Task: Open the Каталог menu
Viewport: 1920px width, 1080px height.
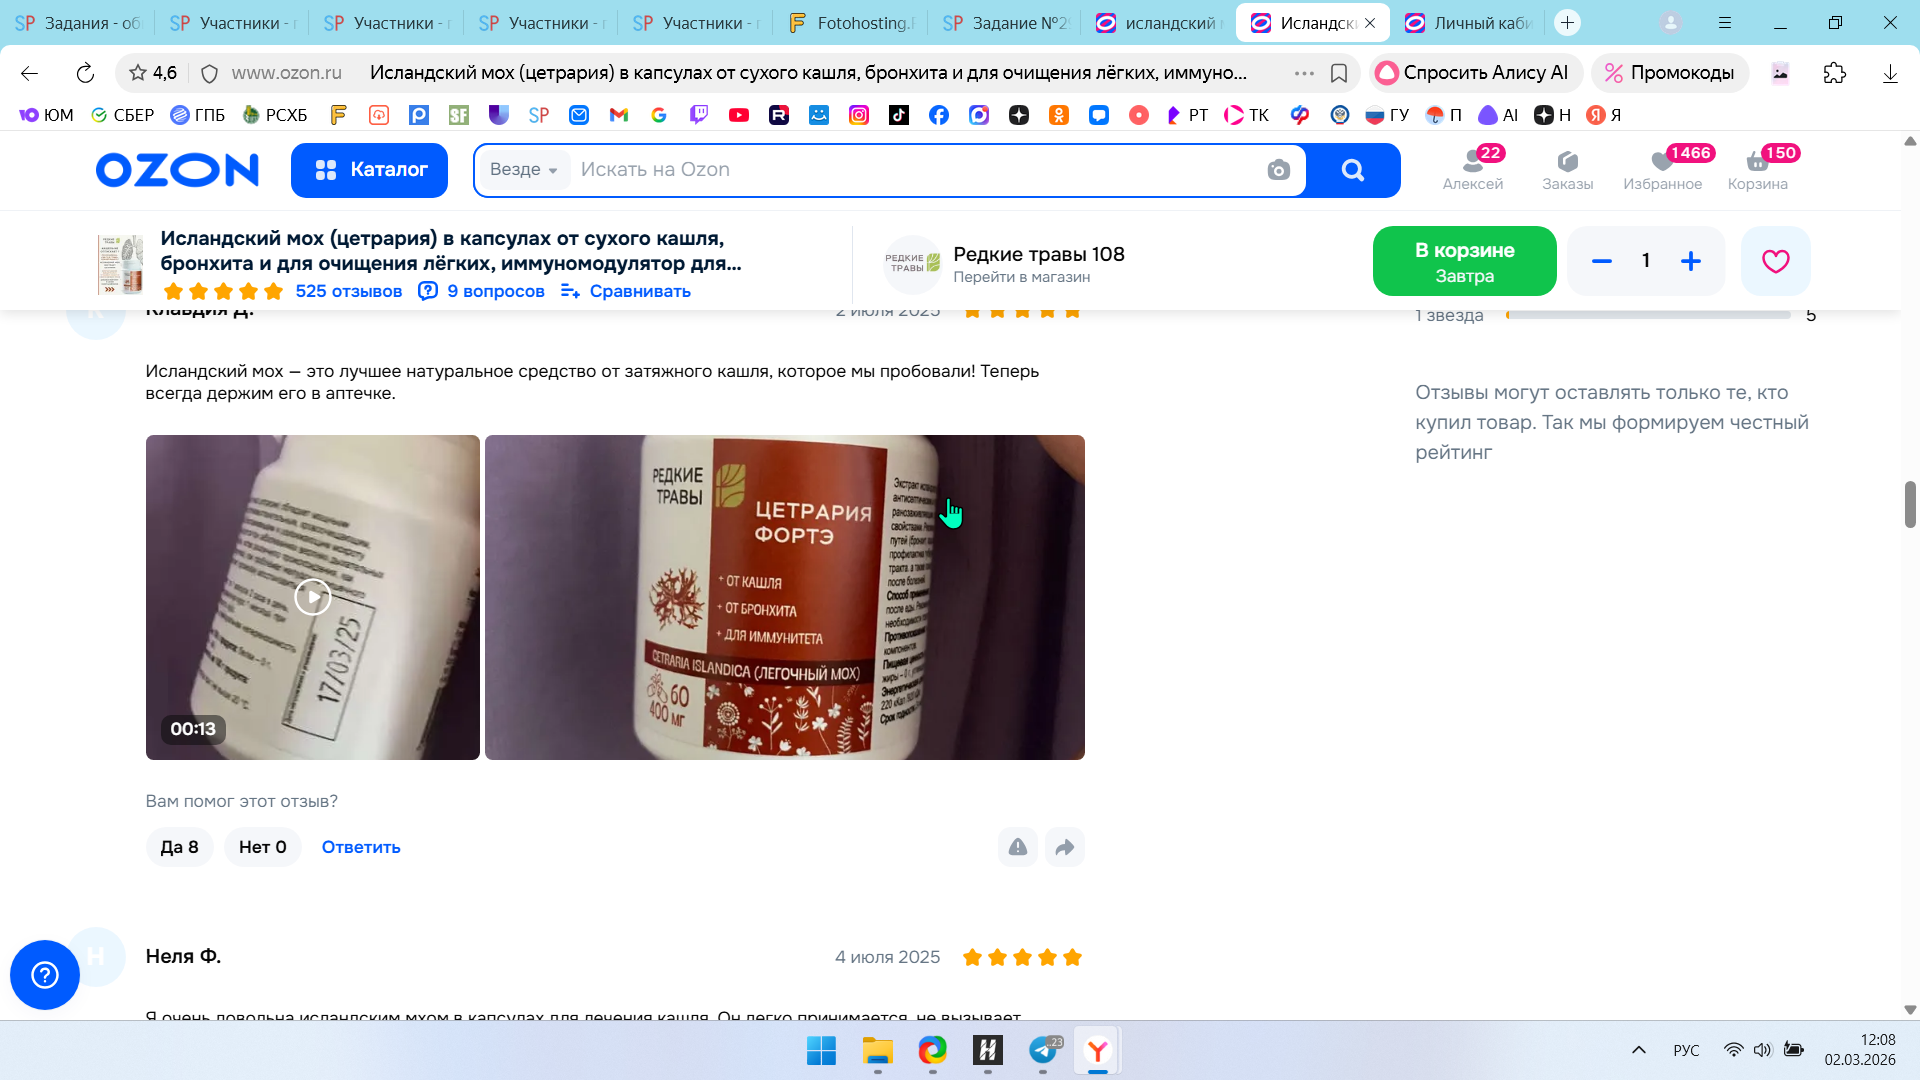Action: [x=369, y=170]
